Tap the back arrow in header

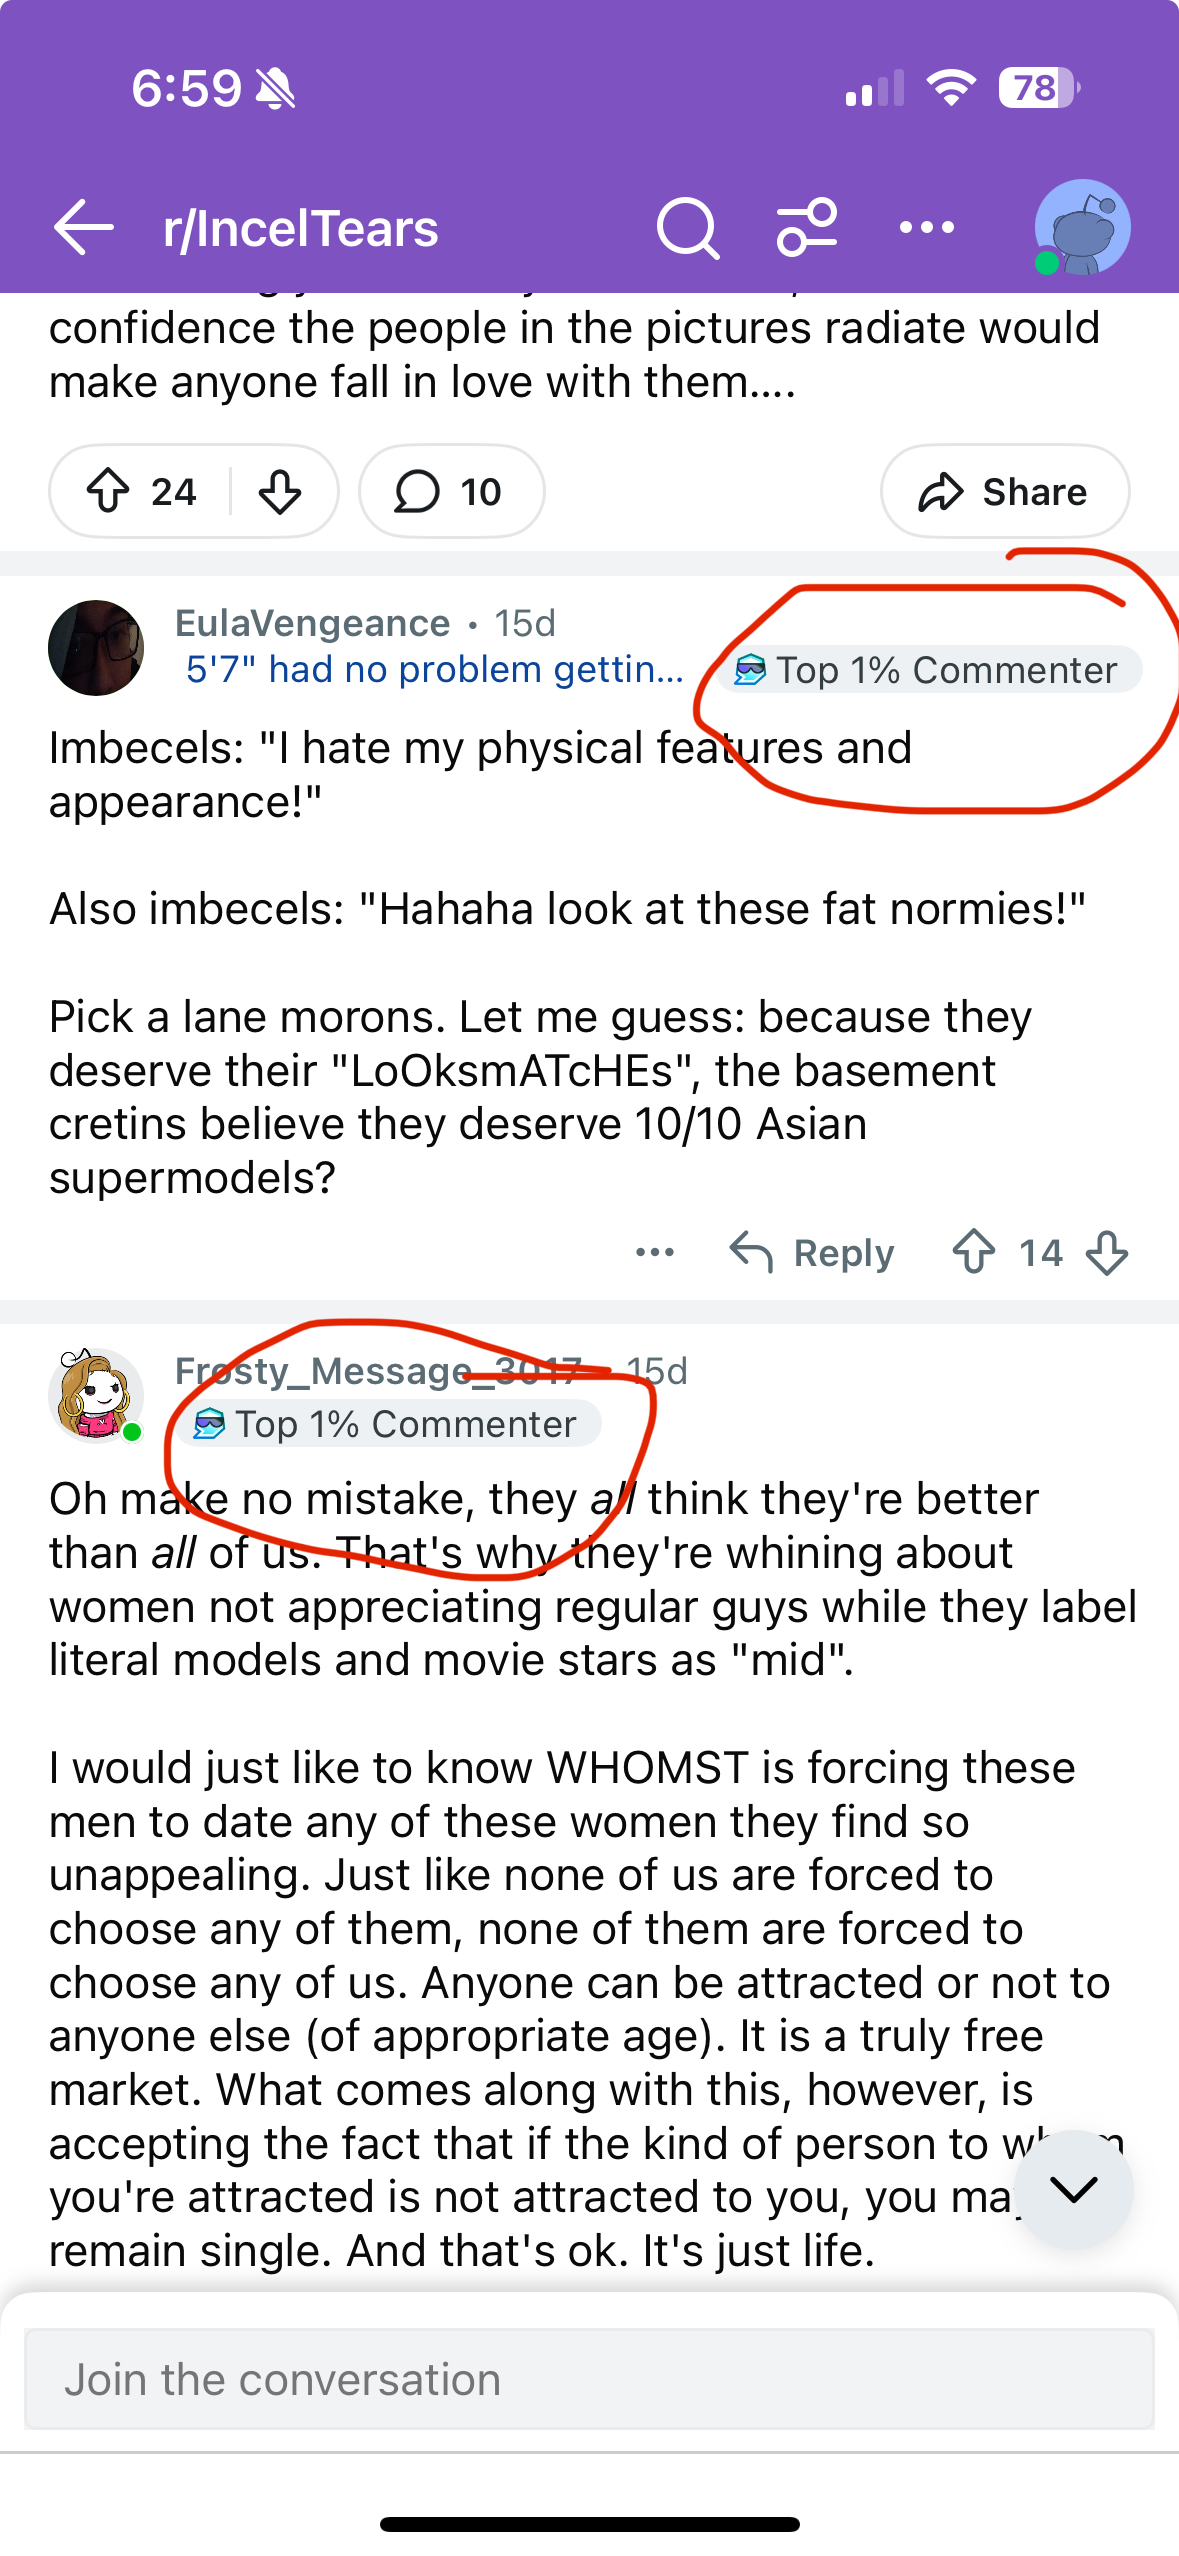[84, 228]
